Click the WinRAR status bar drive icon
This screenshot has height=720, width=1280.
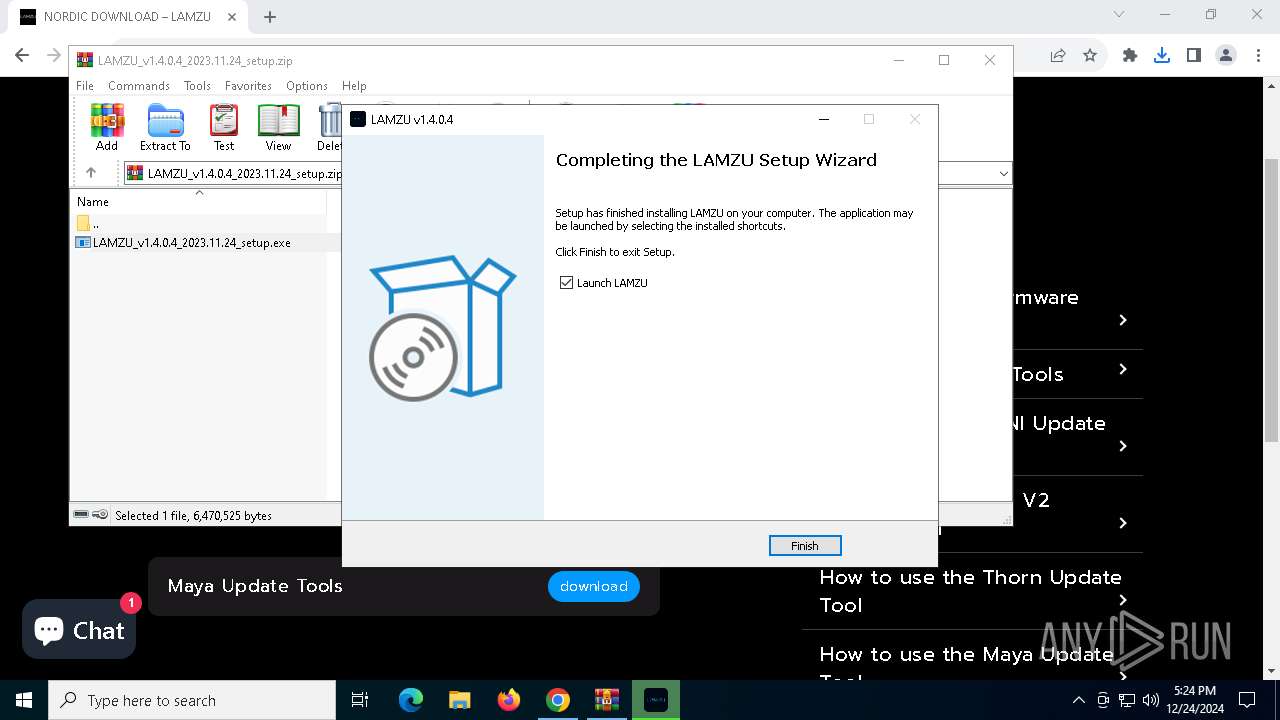pos(82,515)
